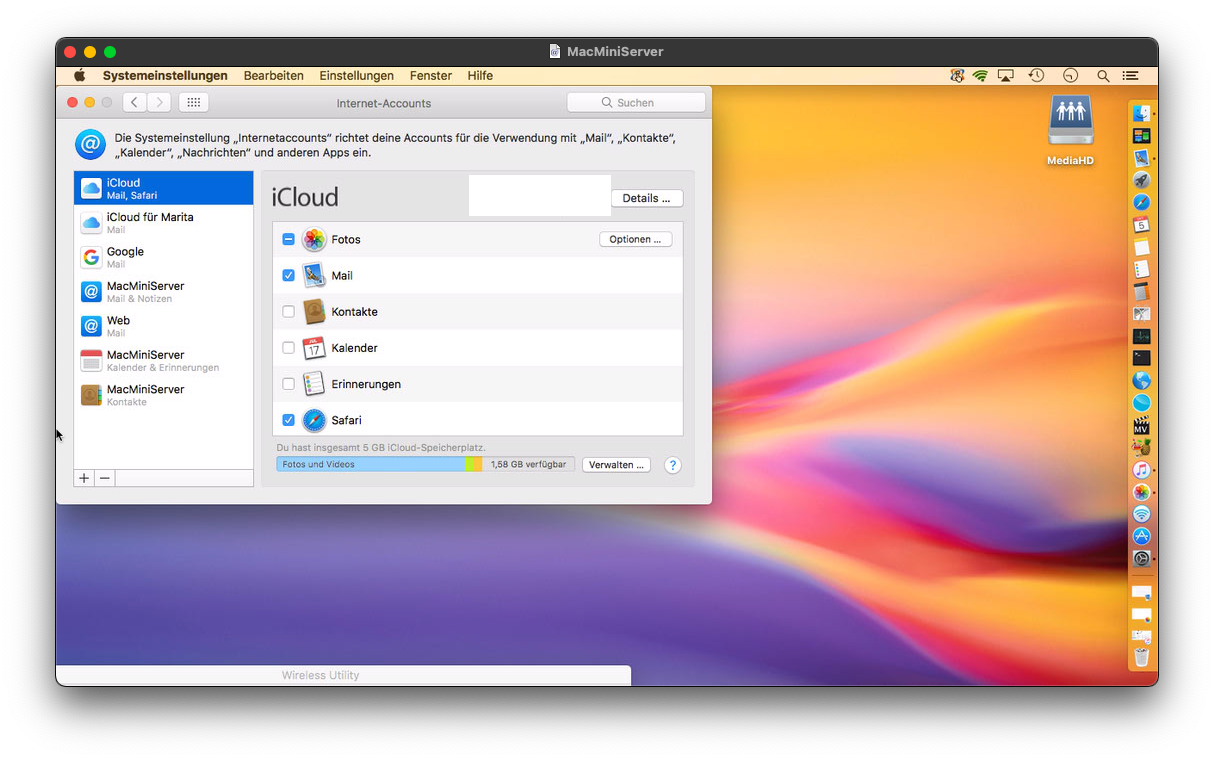
Task: Open Calculator from the dock
Action: pos(1141,292)
